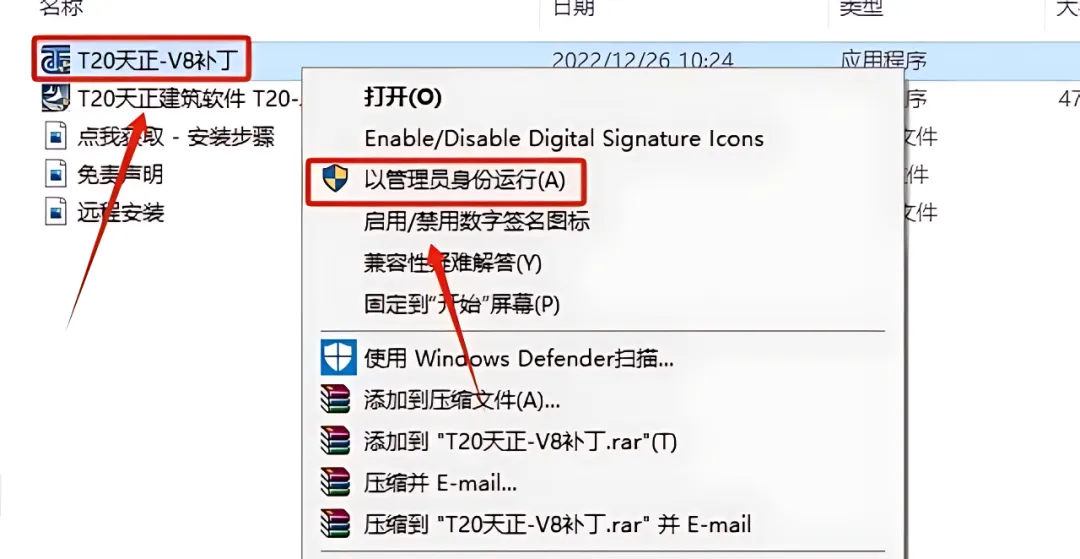The width and height of the screenshot is (1080, 559).
Task: Click the Windows Defender shield icon
Action: (x=338, y=357)
